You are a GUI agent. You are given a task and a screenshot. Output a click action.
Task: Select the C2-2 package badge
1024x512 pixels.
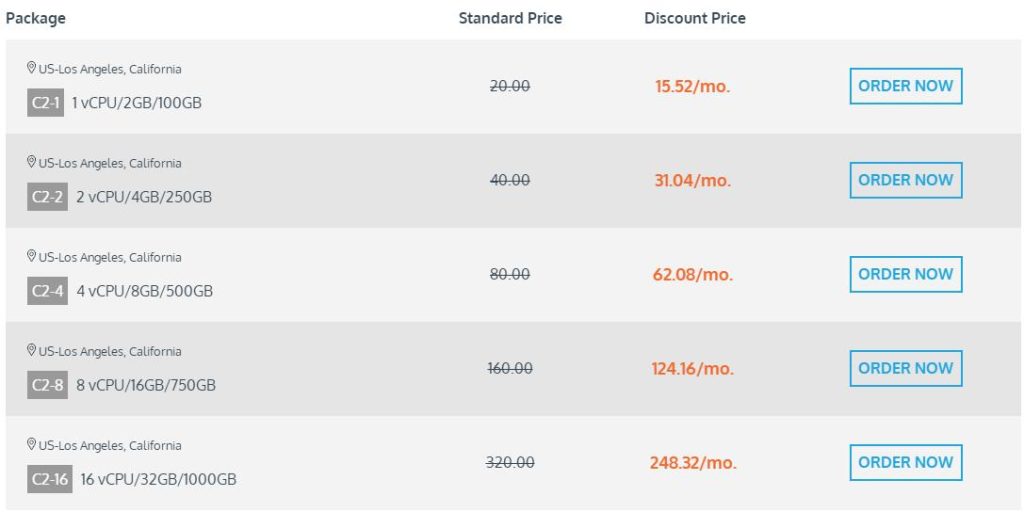48,197
